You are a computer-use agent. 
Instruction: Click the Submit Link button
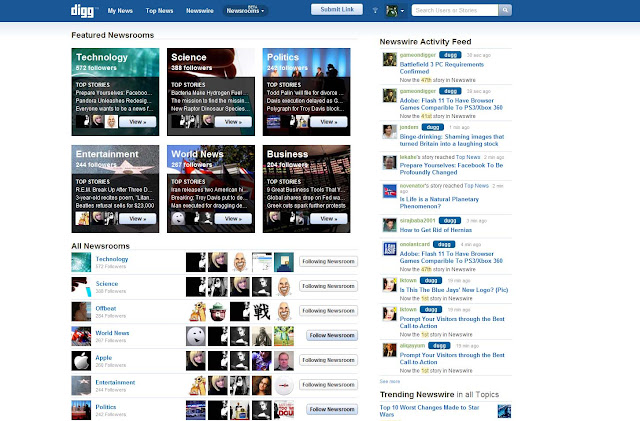click(x=337, y=9)
